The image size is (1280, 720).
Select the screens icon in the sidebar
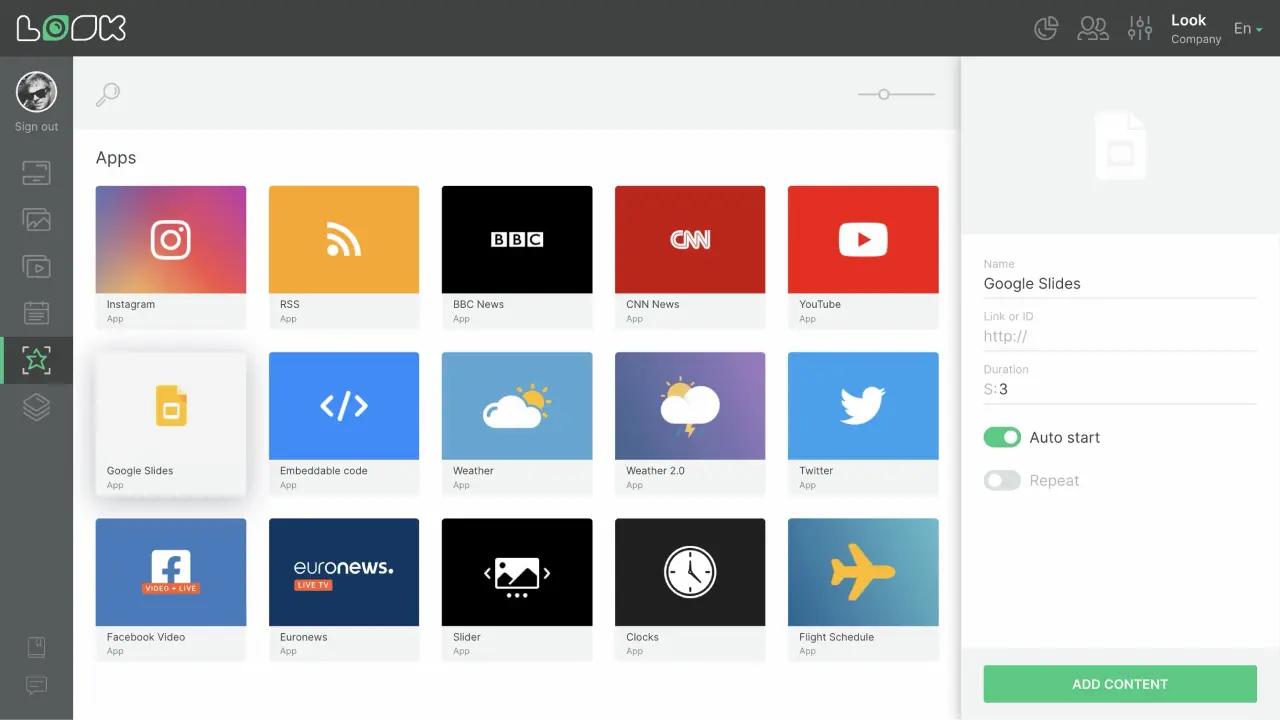36,172
